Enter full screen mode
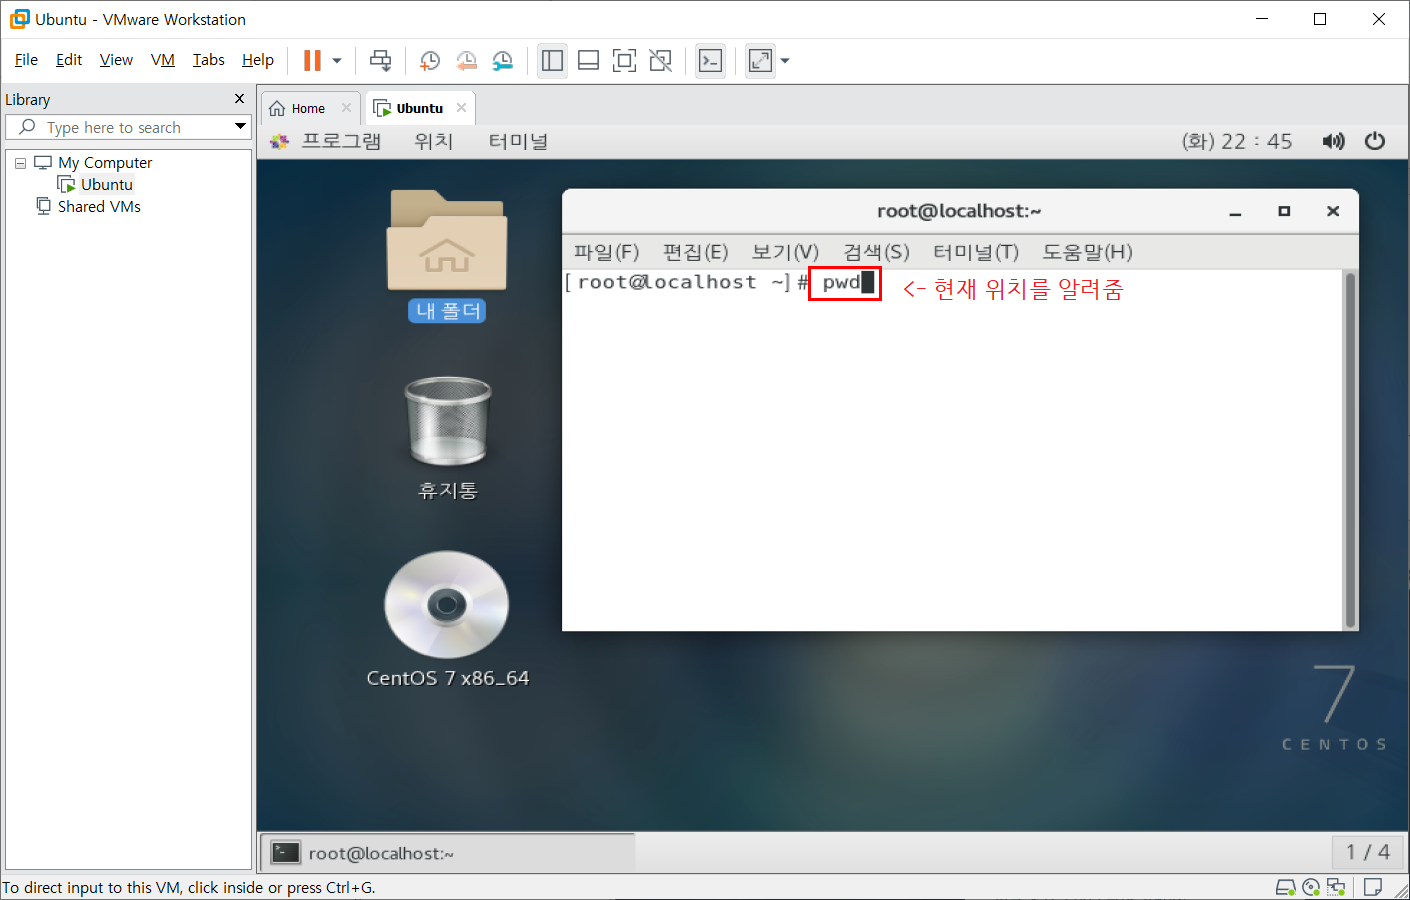The width and height of the screenshot is (1410, 900). coord(625,61)
